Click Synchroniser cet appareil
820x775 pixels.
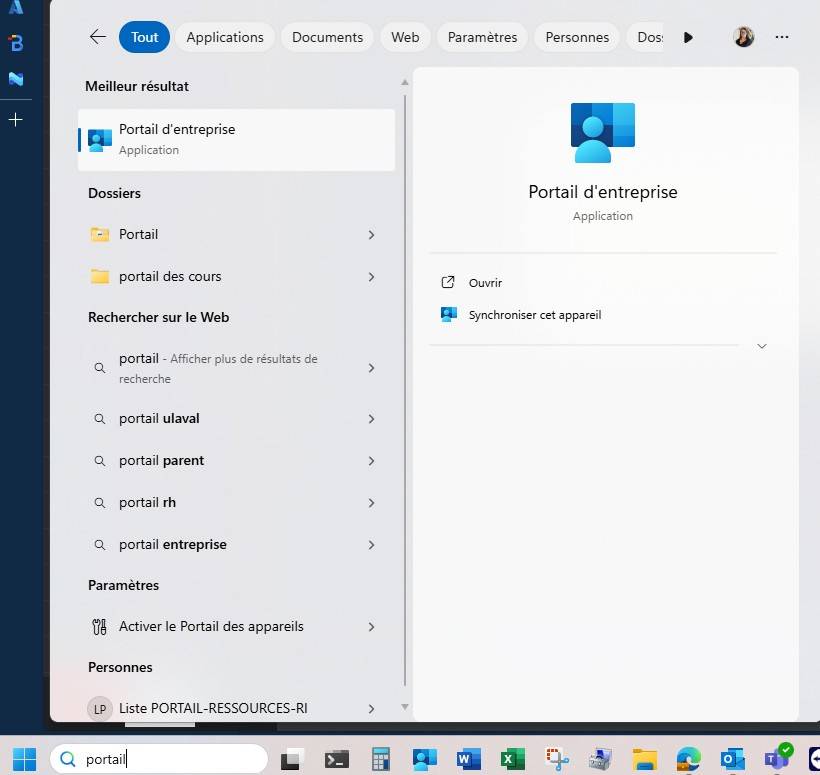[534, 315]
